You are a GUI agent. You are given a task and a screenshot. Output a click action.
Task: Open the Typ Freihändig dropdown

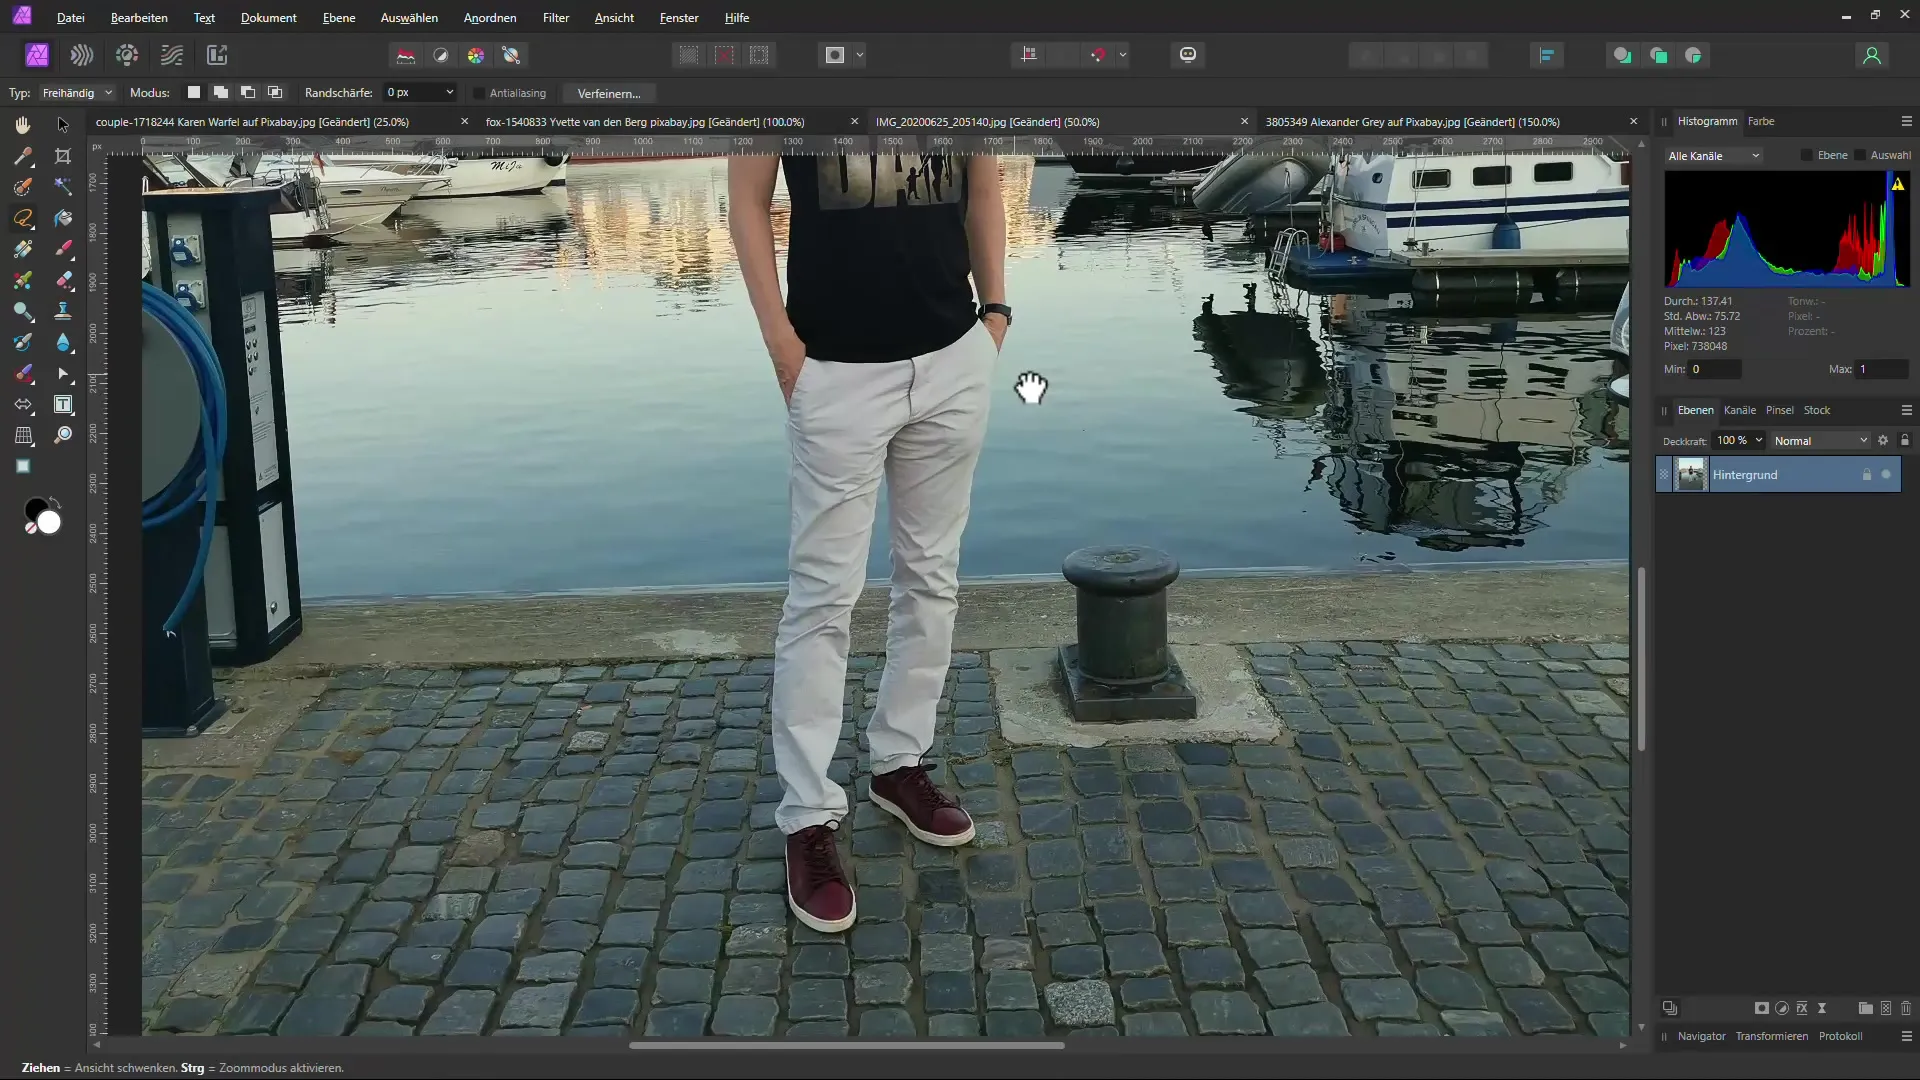(x=77, y=93)
